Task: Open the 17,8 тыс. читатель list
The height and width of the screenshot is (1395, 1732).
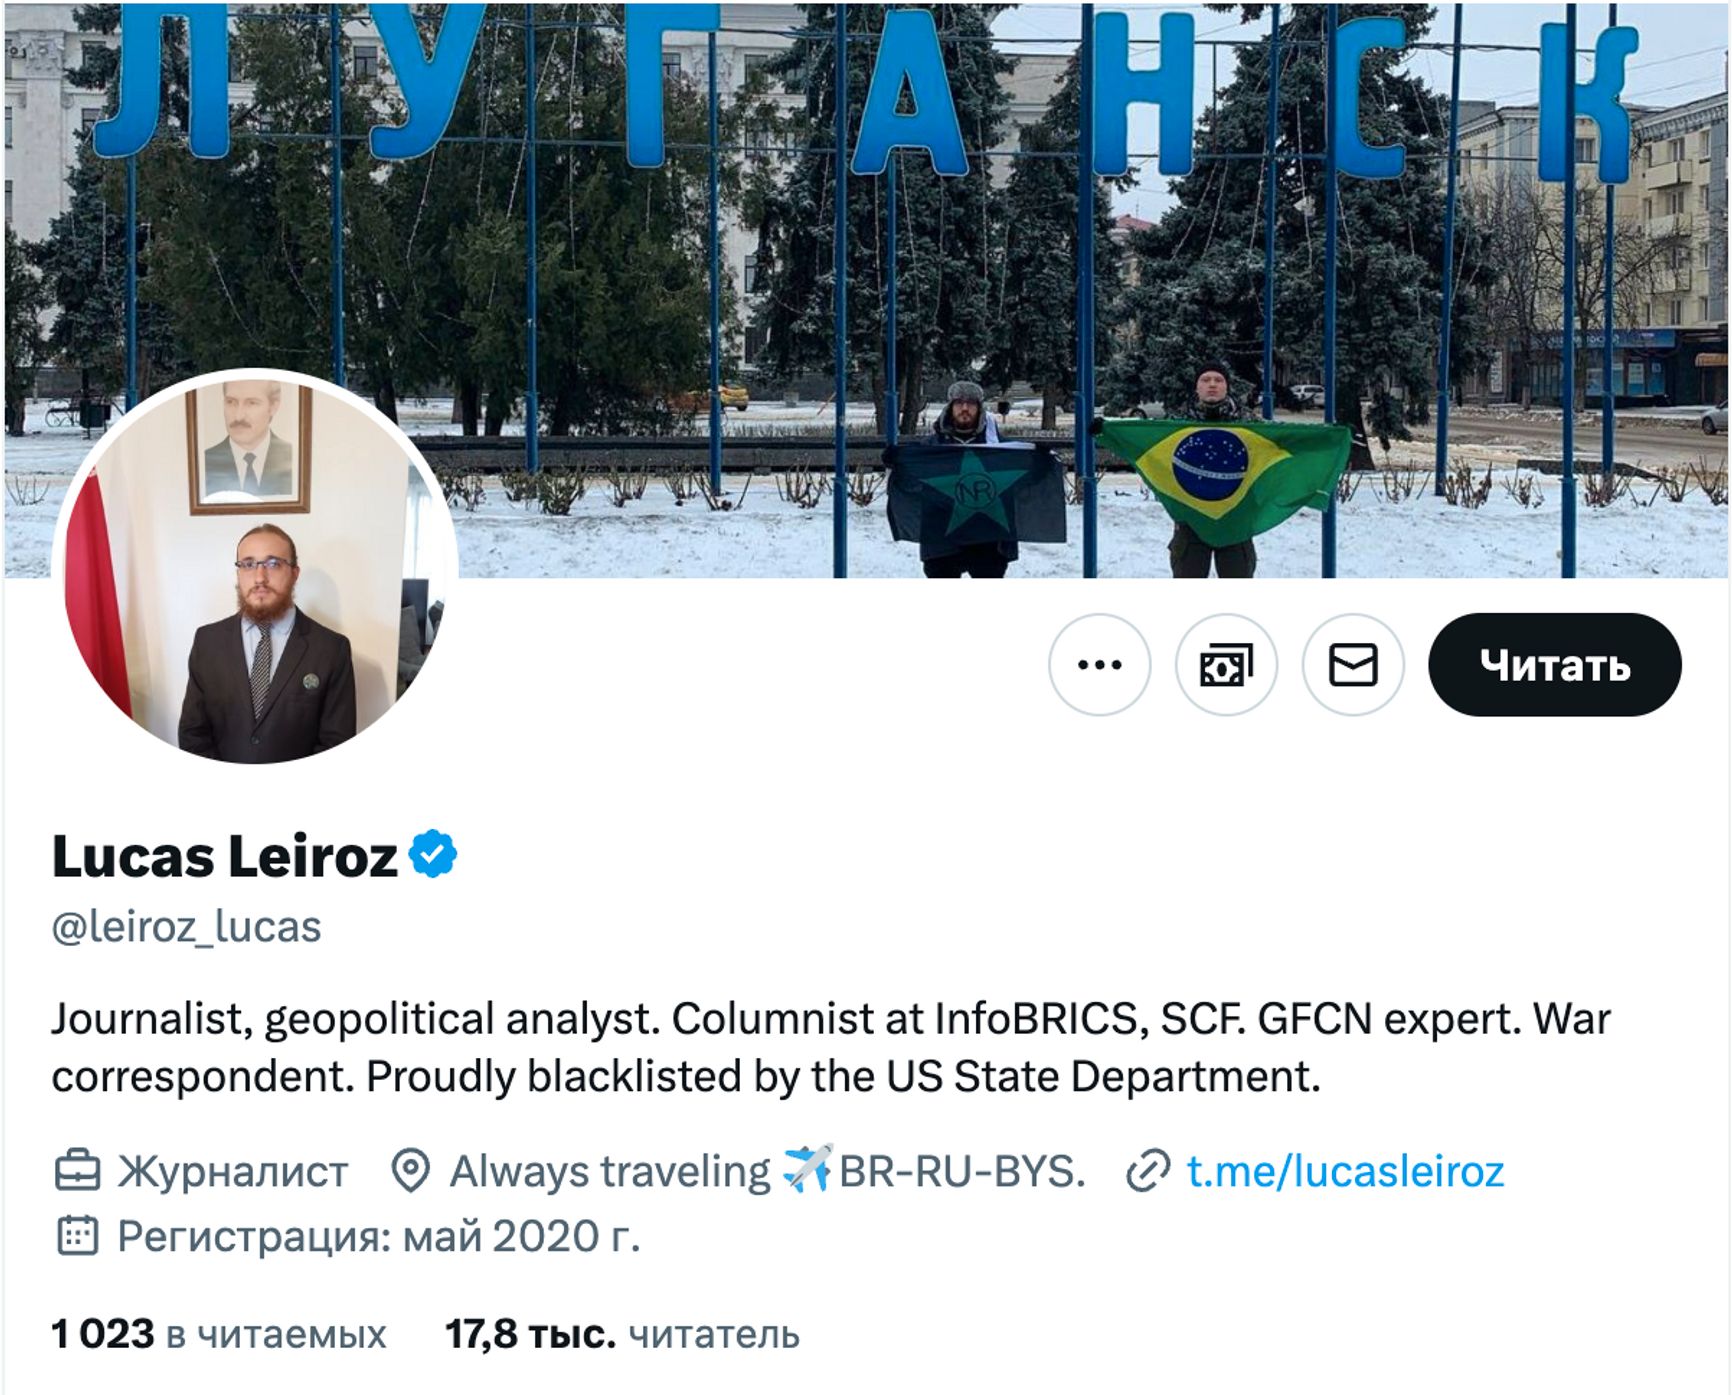Action: click(x=622, y=1334)
